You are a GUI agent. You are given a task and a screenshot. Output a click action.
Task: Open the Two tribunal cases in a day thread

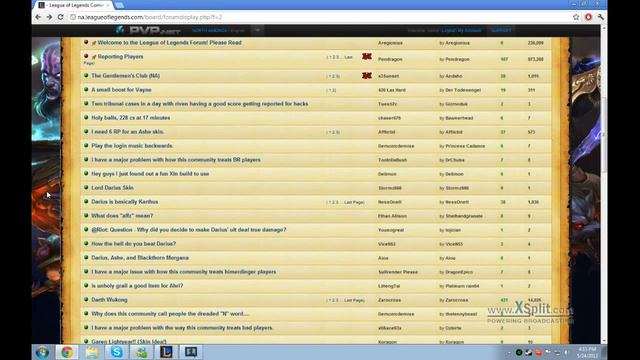200,104
